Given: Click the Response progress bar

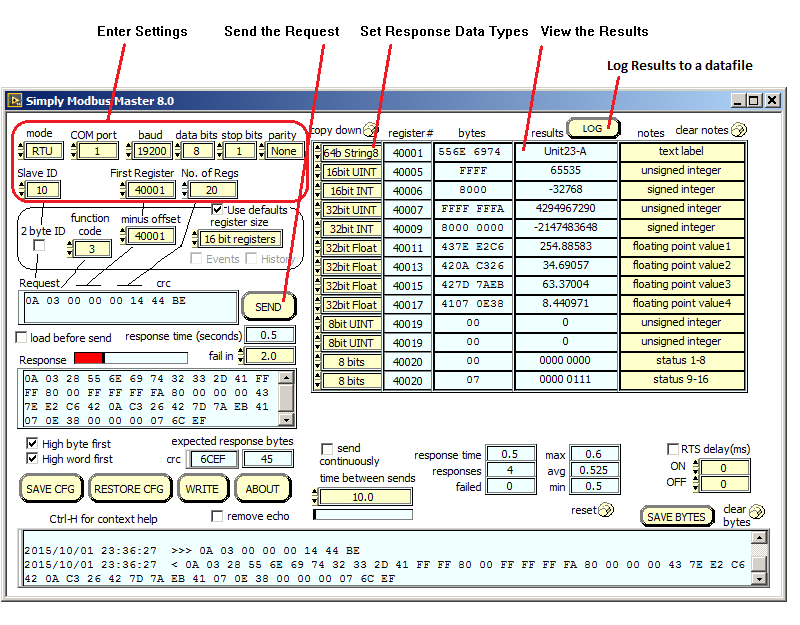Looking at the screenshot, I should 131,358.
